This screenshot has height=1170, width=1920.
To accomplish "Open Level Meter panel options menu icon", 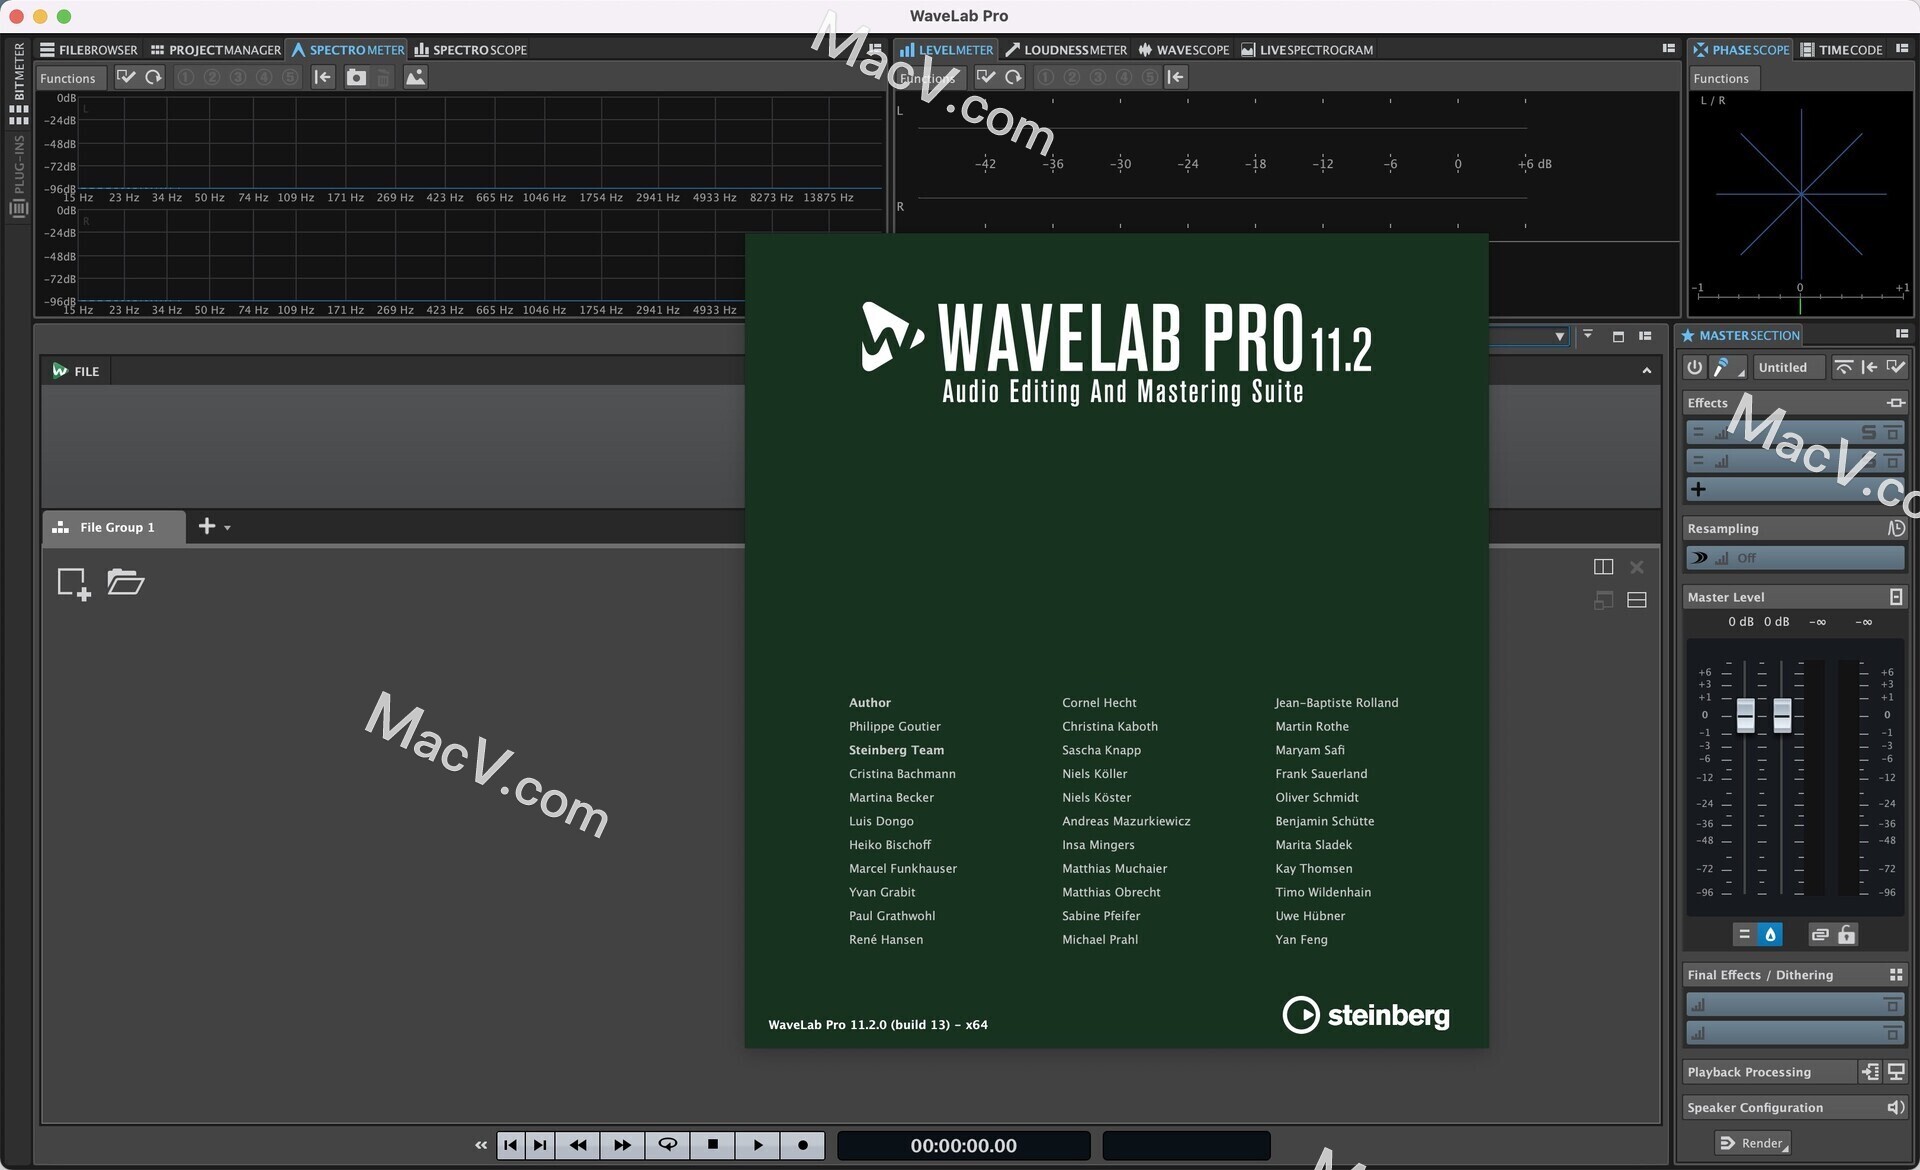I will [1668, 48].
